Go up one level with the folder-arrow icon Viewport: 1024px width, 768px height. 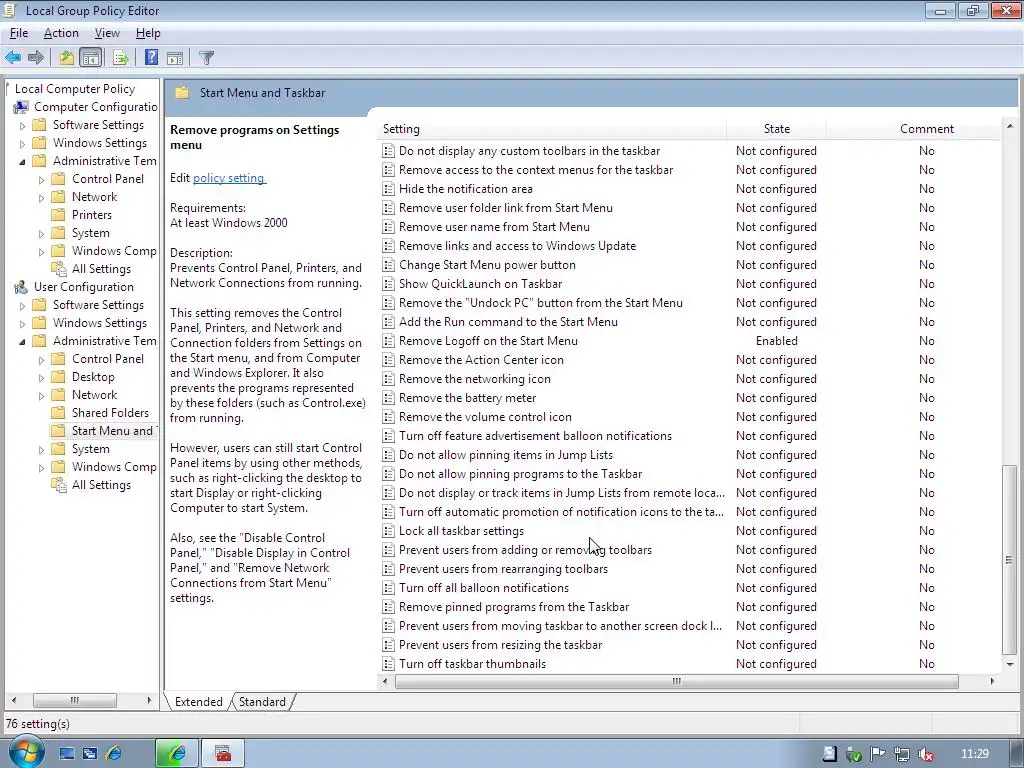67,57
